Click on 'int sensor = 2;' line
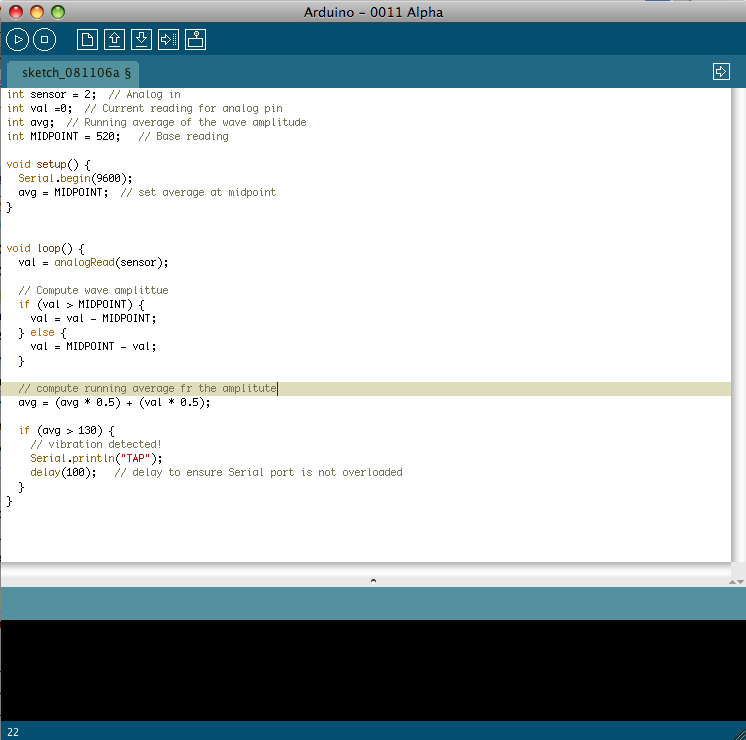This screenshot has height=740, width=746. tap(51, 94)
